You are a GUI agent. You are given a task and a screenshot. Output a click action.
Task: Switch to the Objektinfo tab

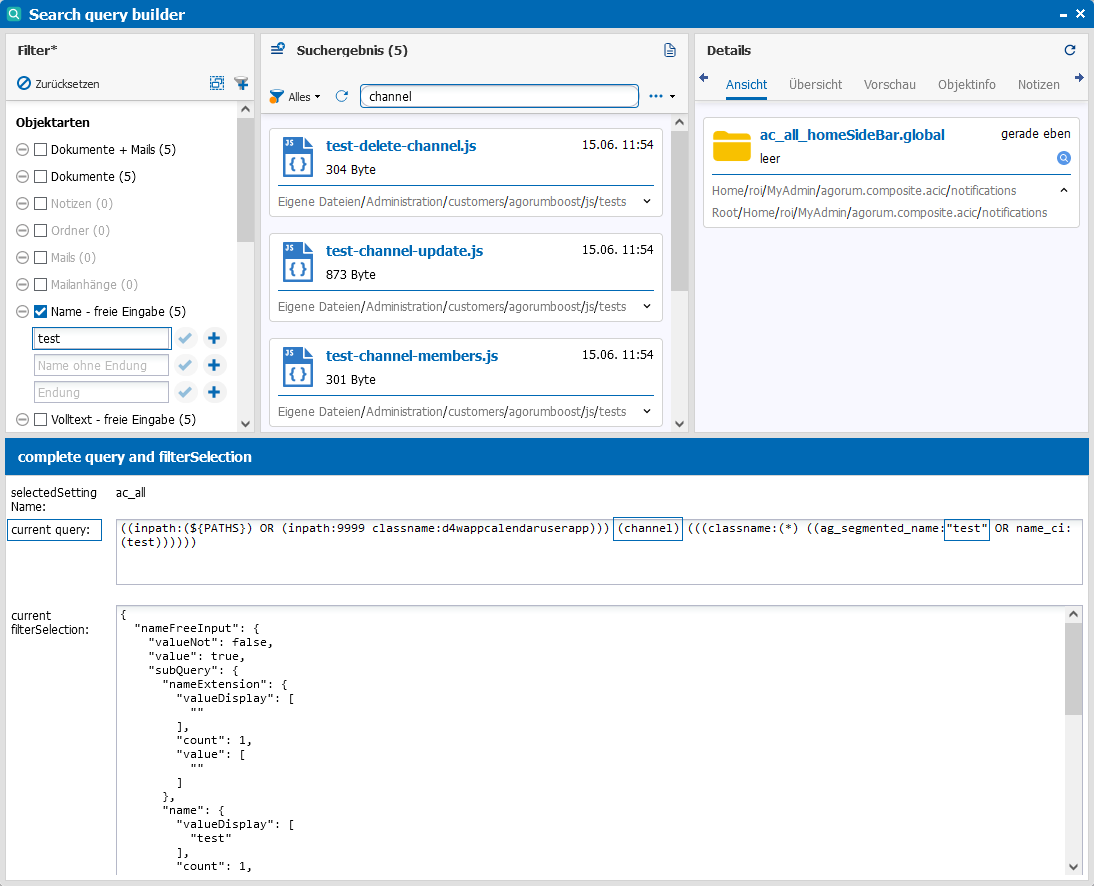[966, 84]
